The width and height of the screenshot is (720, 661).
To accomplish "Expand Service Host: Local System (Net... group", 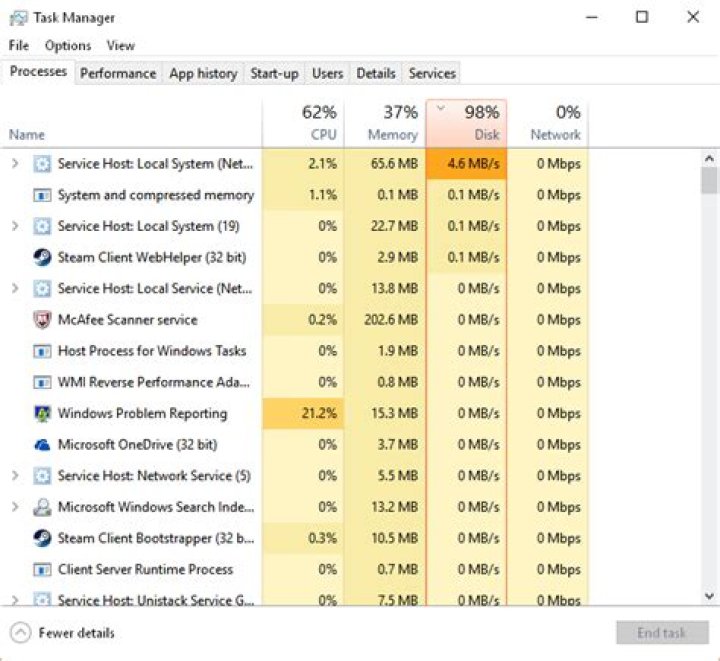I will pos(15,163).
